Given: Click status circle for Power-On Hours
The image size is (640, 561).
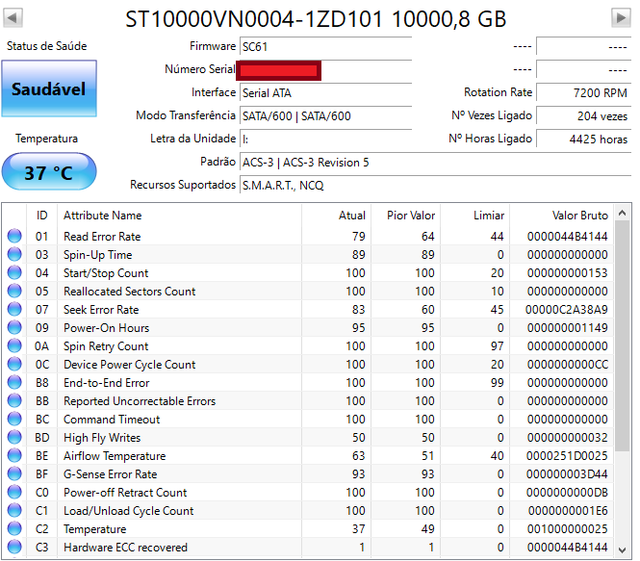Looking at the screenshot, I should coord(14,327).
